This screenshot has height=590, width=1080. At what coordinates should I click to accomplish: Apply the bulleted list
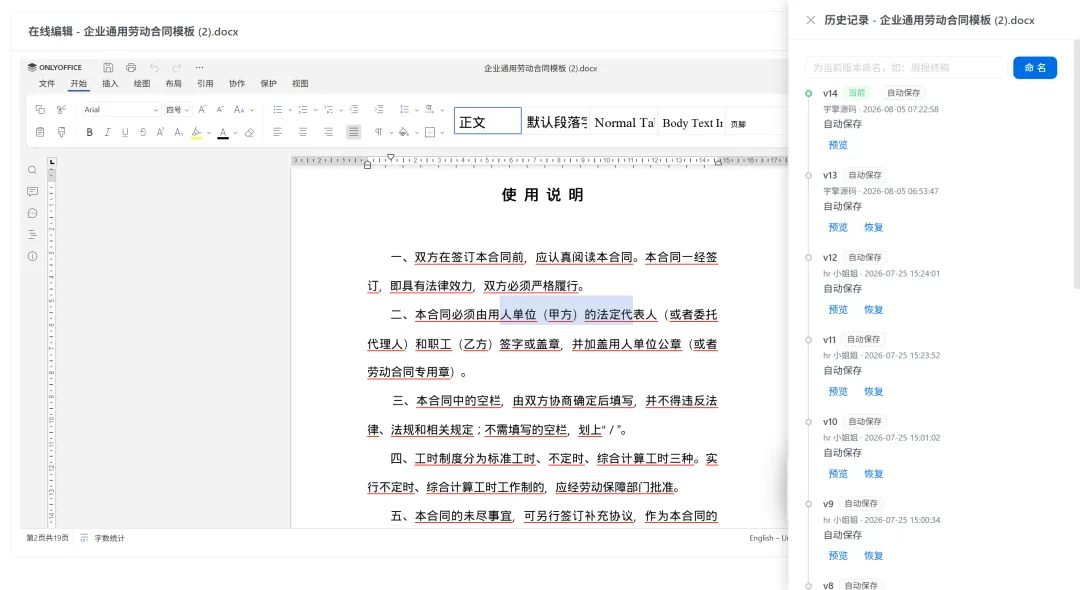pyautogui.click(x=278, y=109)
